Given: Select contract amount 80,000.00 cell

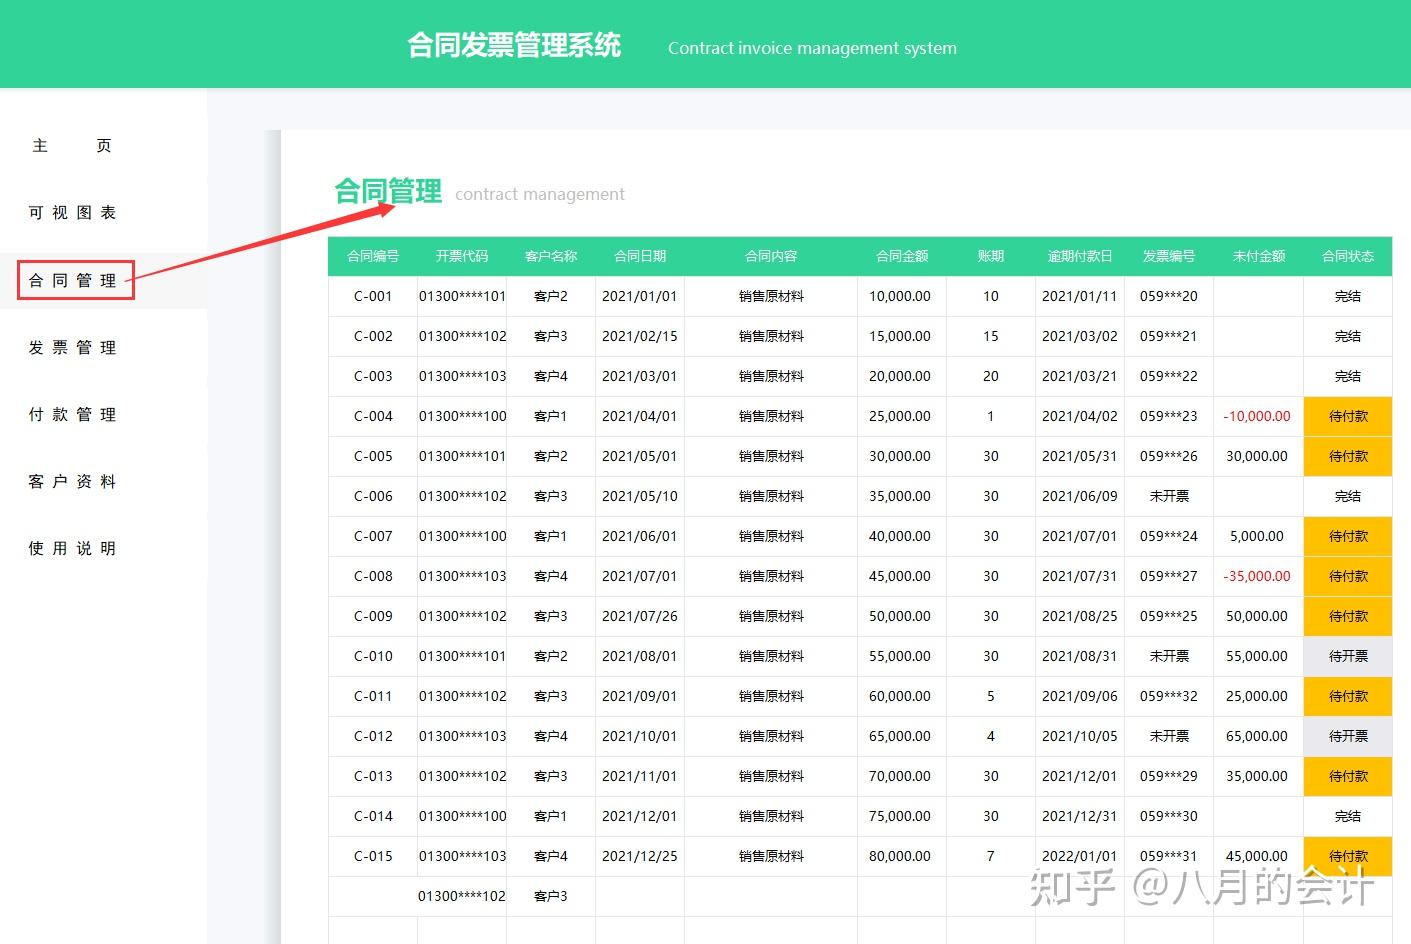Looking at the screenshot, I should (901, 856).
